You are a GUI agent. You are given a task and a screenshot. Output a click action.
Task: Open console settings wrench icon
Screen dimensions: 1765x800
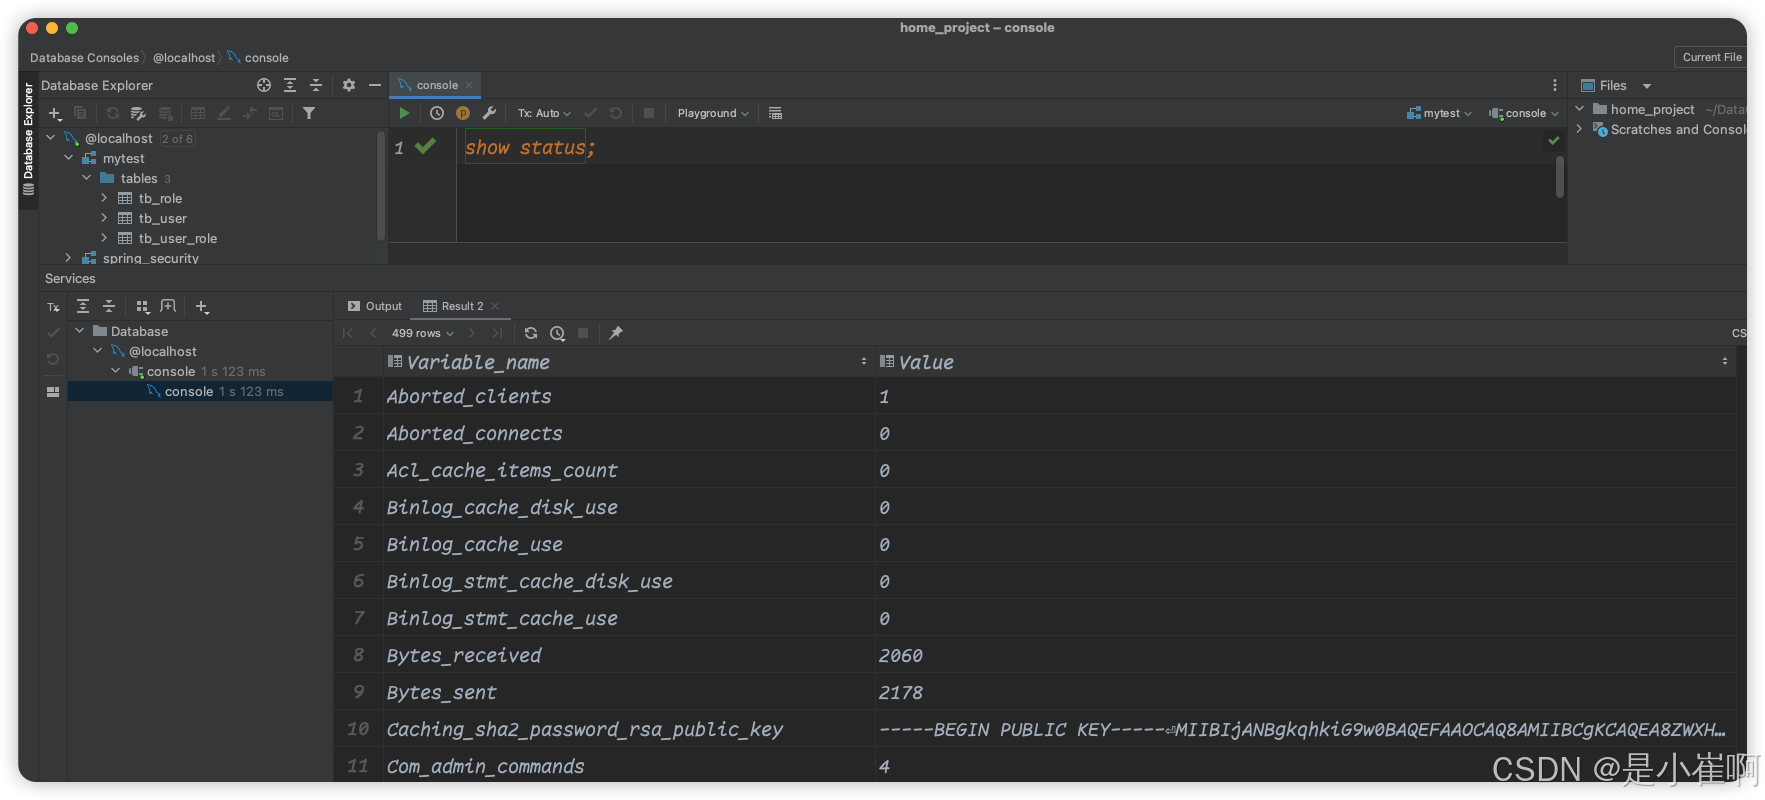pos(489,113)
